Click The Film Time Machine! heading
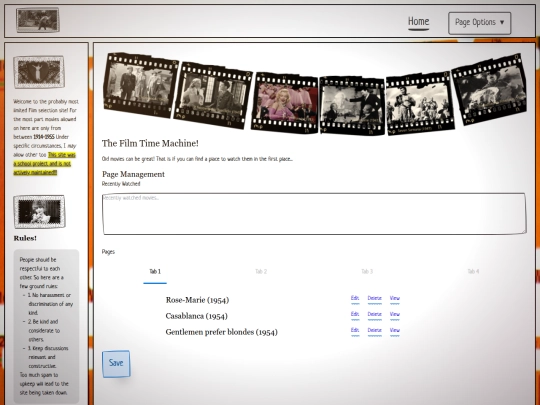 150,144
